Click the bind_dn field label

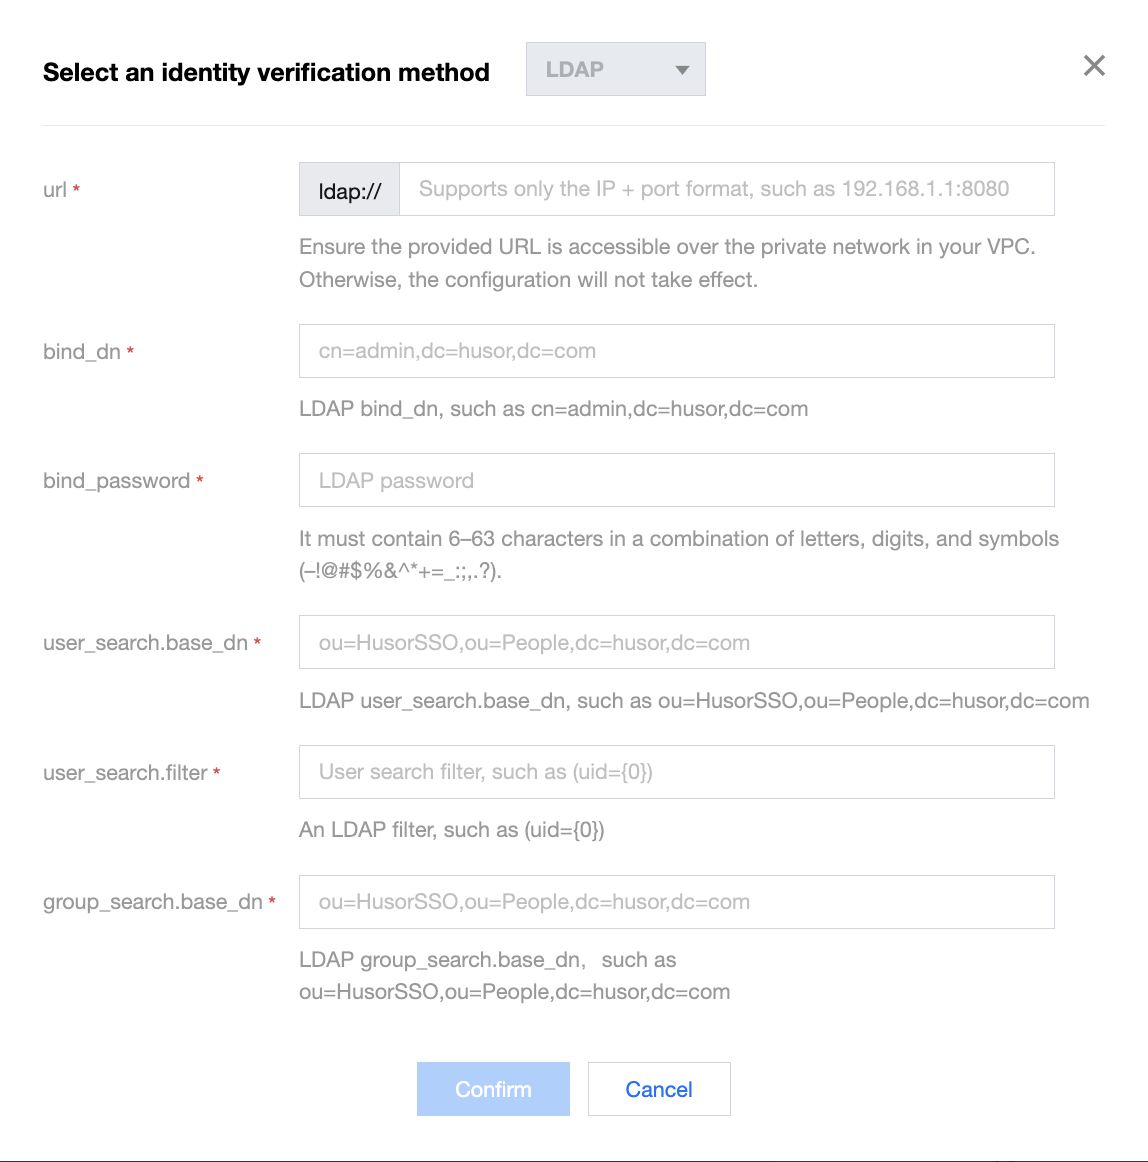(x=82, y=352)
